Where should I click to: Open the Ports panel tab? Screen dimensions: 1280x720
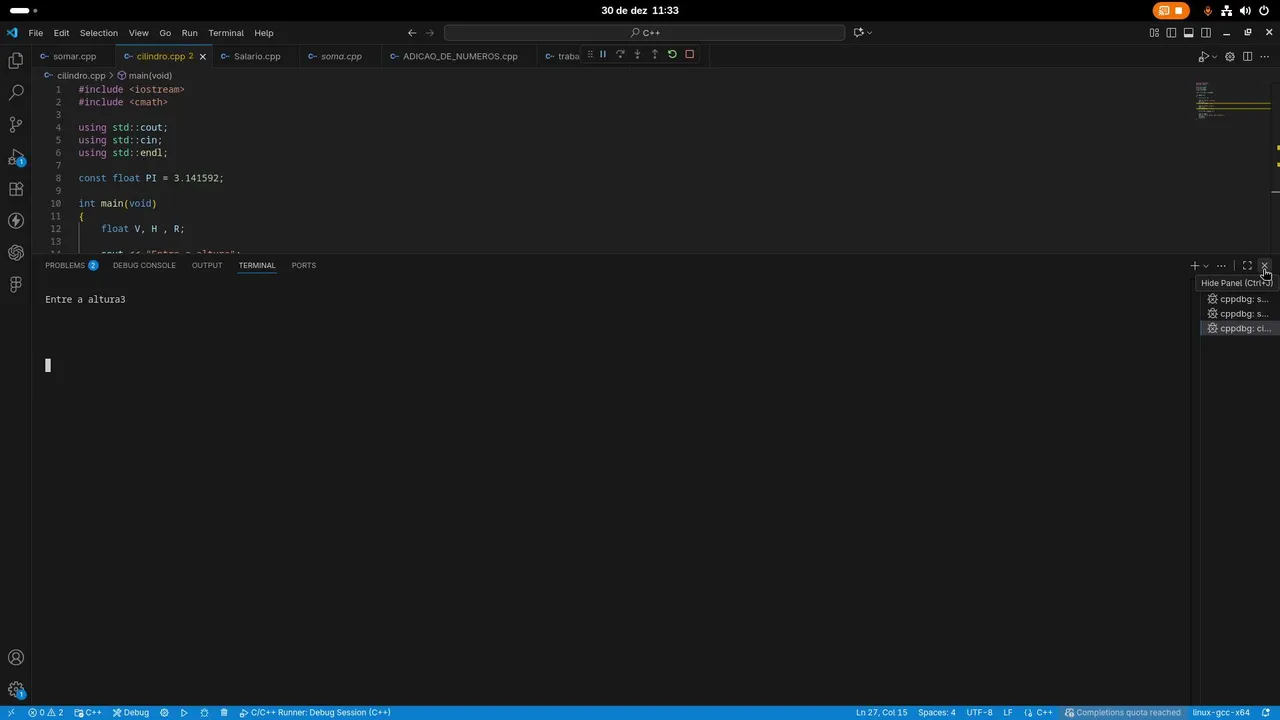(x=304, y=265)
